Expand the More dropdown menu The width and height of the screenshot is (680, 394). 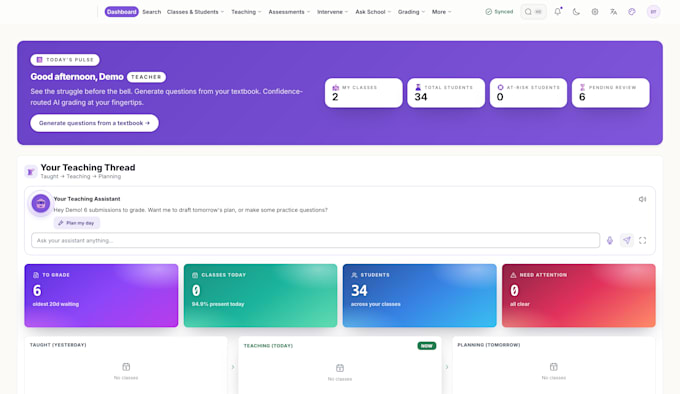[x=441, y=12]
